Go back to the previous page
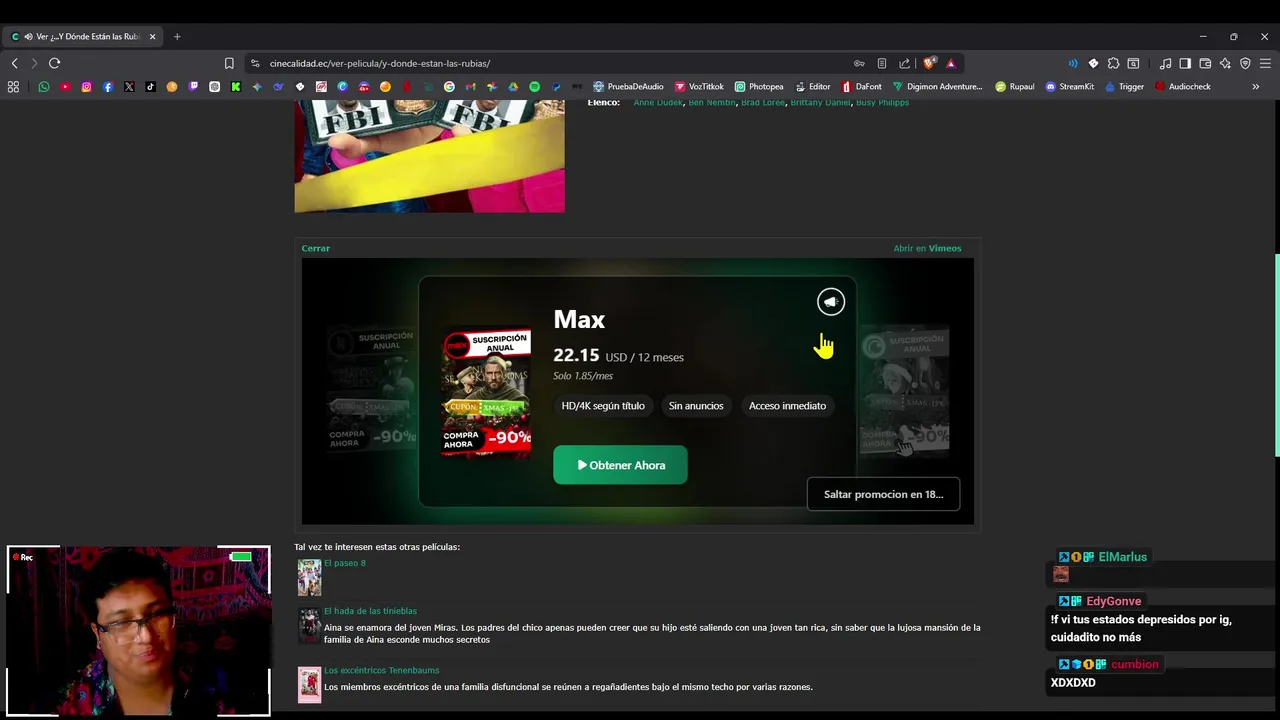Image resolution: width=1280 pixels, height=720 pixels. tap(14, 63)
